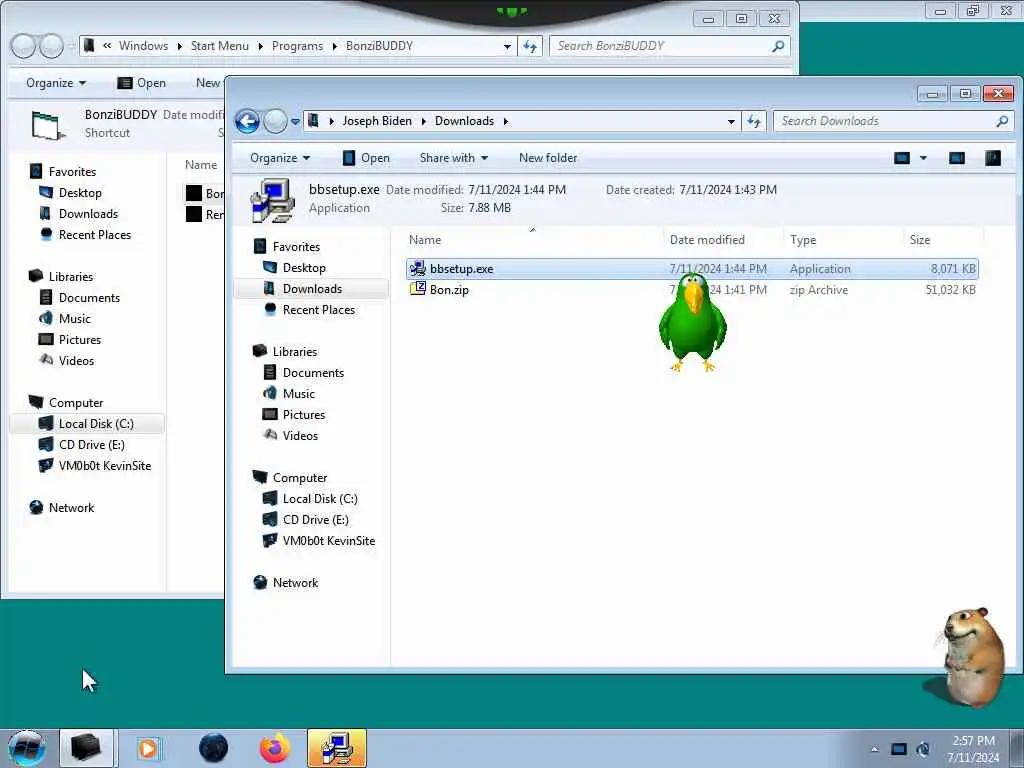Click the help icon in Downloads toolbar
The height and width of the screenshot is (768, 1024).
(993, 158)
